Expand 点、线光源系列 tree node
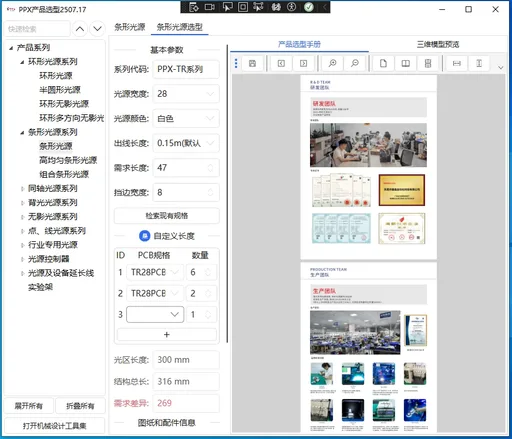This screenshot has width=512, height=439. (22, 231)
